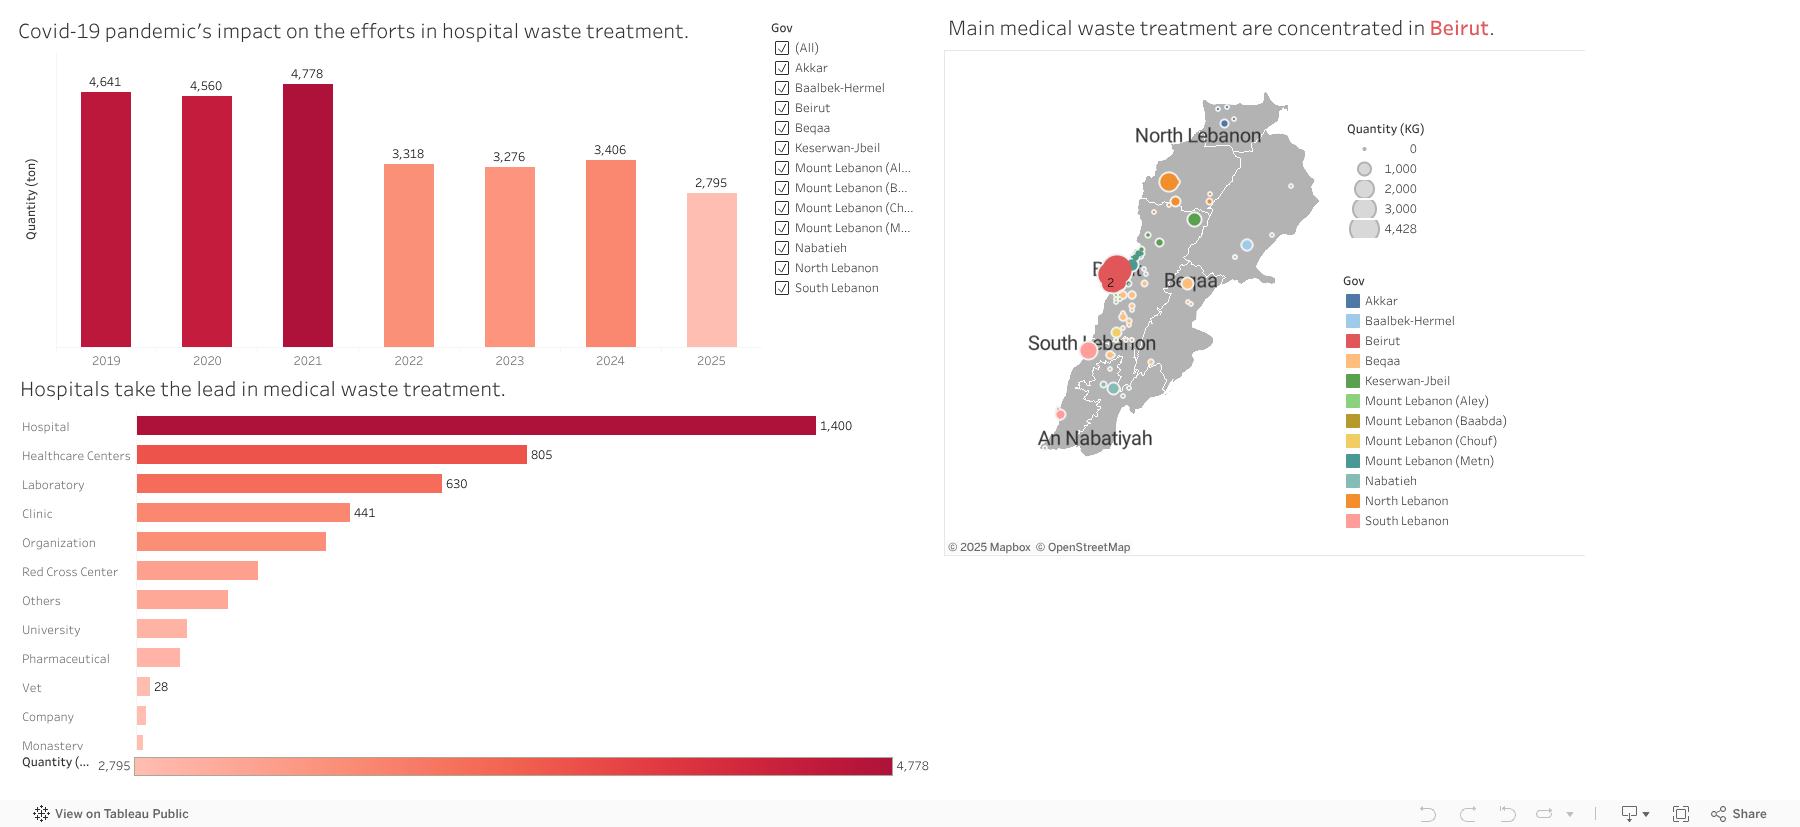Screen dimensions: 1800x827
Task: Disable the North Lebanon checkbox
Action: coord(782,267)
